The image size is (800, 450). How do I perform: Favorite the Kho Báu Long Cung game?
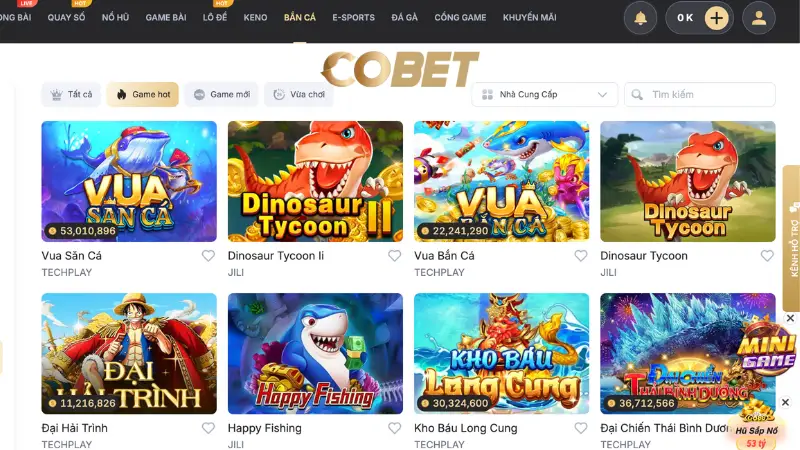click(x=581, y=428)
